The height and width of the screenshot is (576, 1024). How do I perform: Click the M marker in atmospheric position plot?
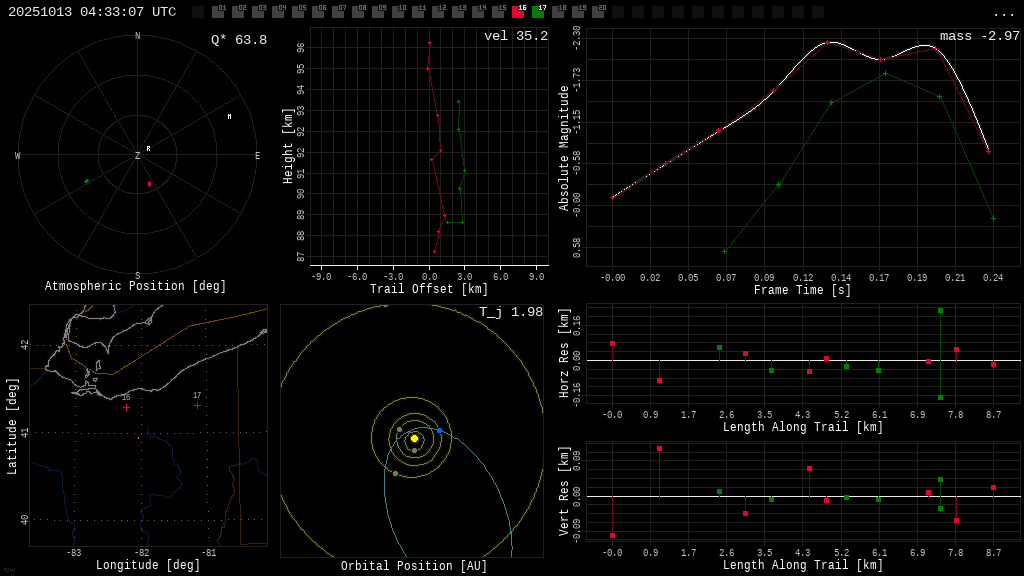point(229,117)
